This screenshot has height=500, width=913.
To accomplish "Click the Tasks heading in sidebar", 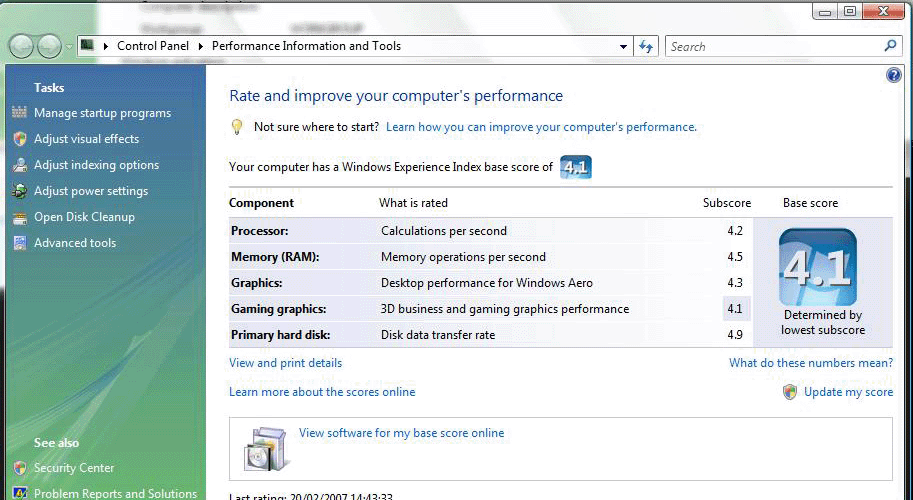I will click(49, 87).
